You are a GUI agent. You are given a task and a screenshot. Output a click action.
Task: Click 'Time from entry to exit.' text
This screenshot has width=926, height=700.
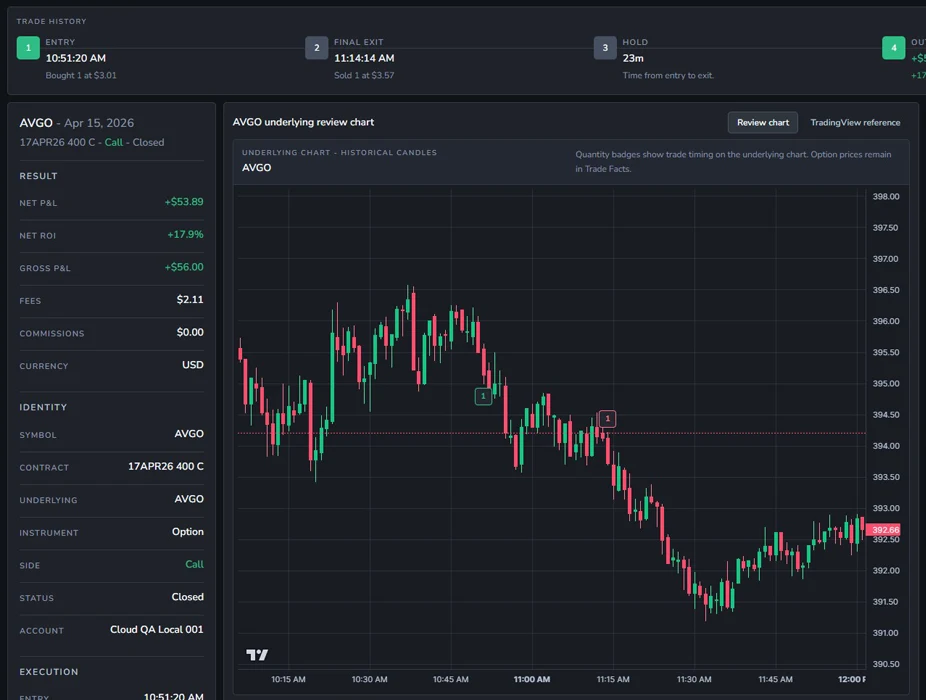pyautogui.click(x=668, y=75)
